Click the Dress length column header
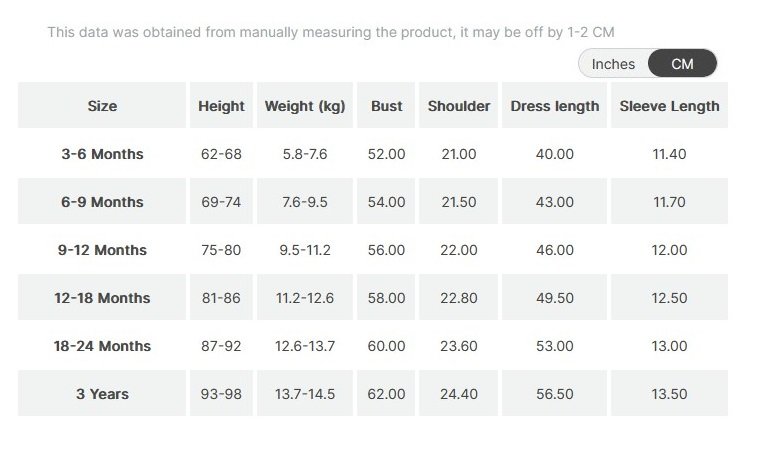This screenshot has width=774, height=468. pyautogui.click(x=555, y=106)
